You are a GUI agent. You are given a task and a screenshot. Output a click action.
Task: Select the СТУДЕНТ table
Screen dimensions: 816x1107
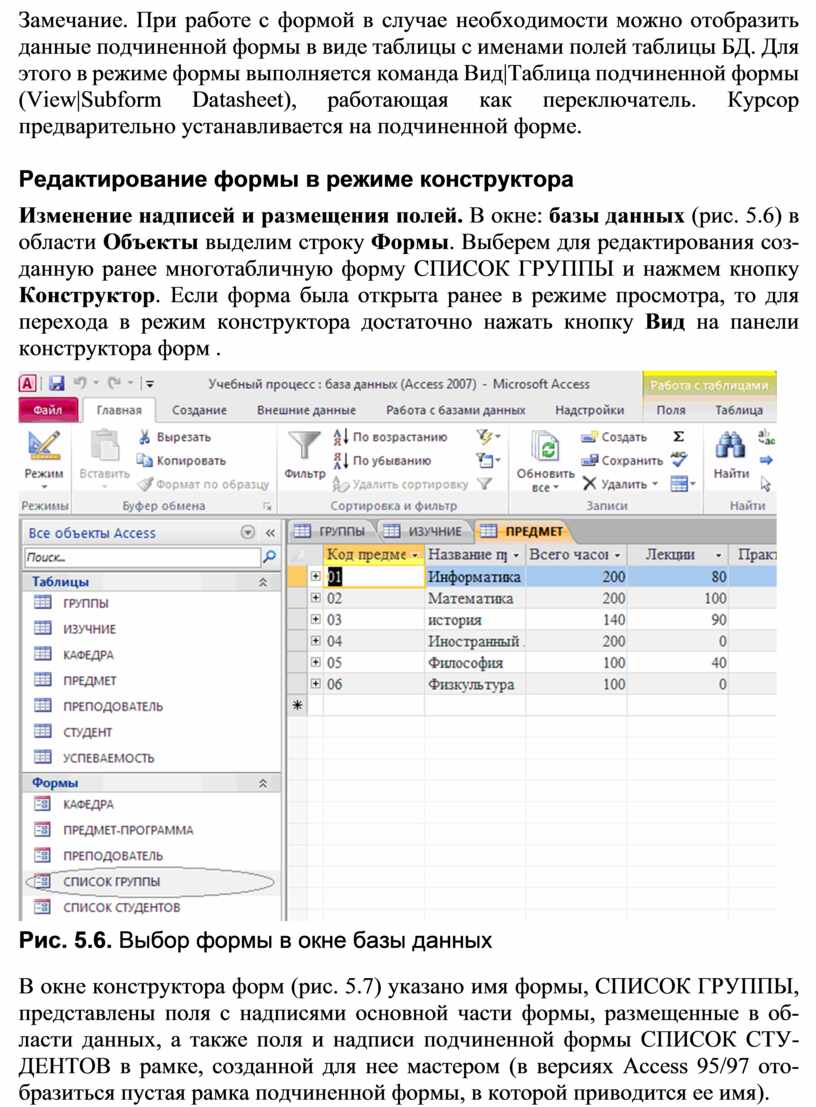[87, 732]
